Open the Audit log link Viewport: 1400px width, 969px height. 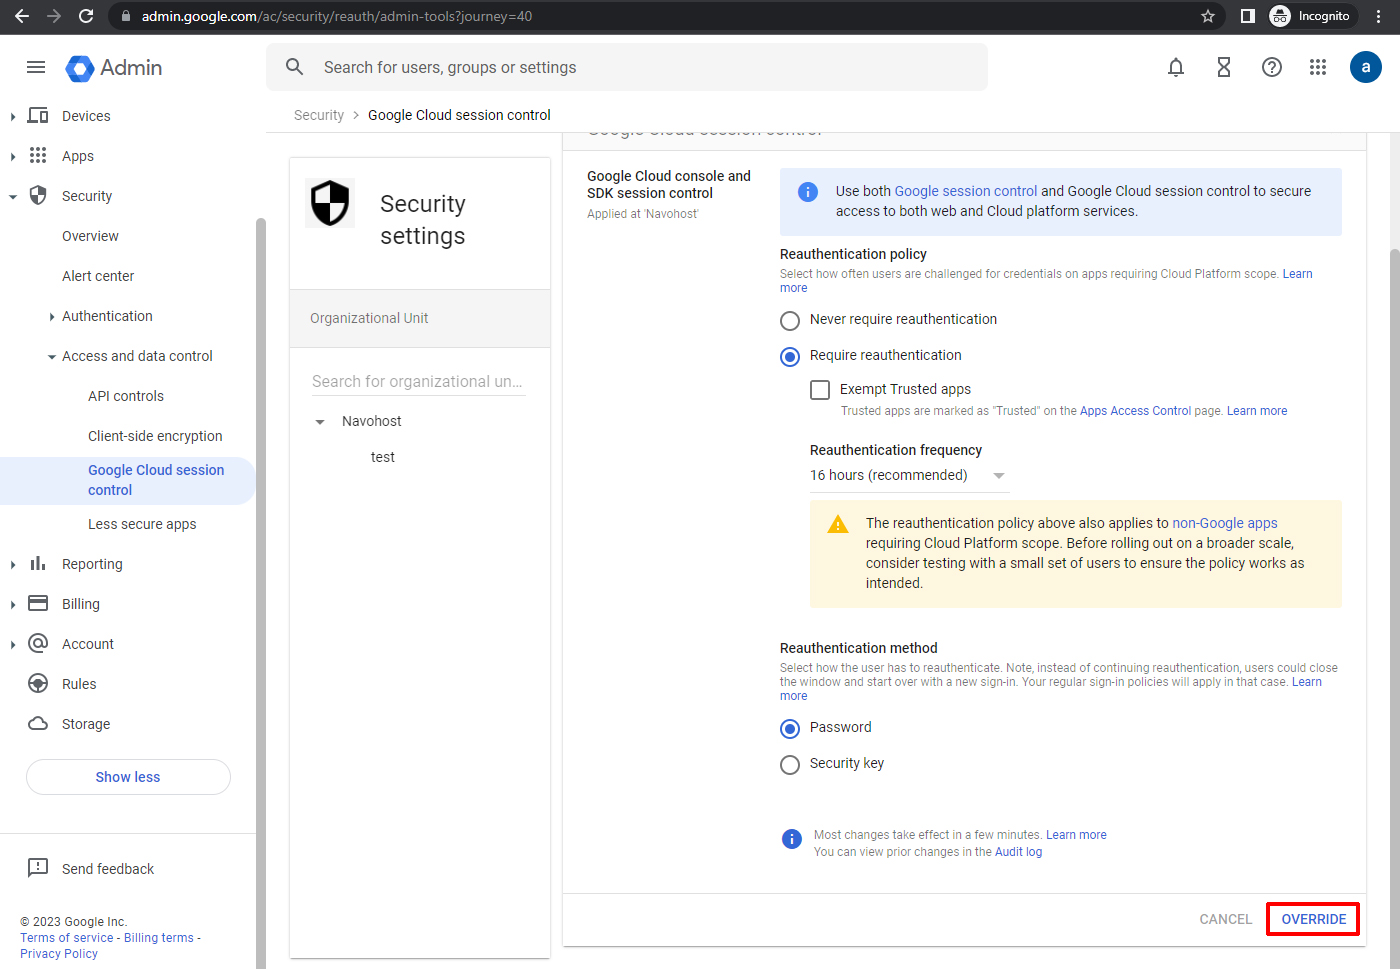click(1018, 852)
